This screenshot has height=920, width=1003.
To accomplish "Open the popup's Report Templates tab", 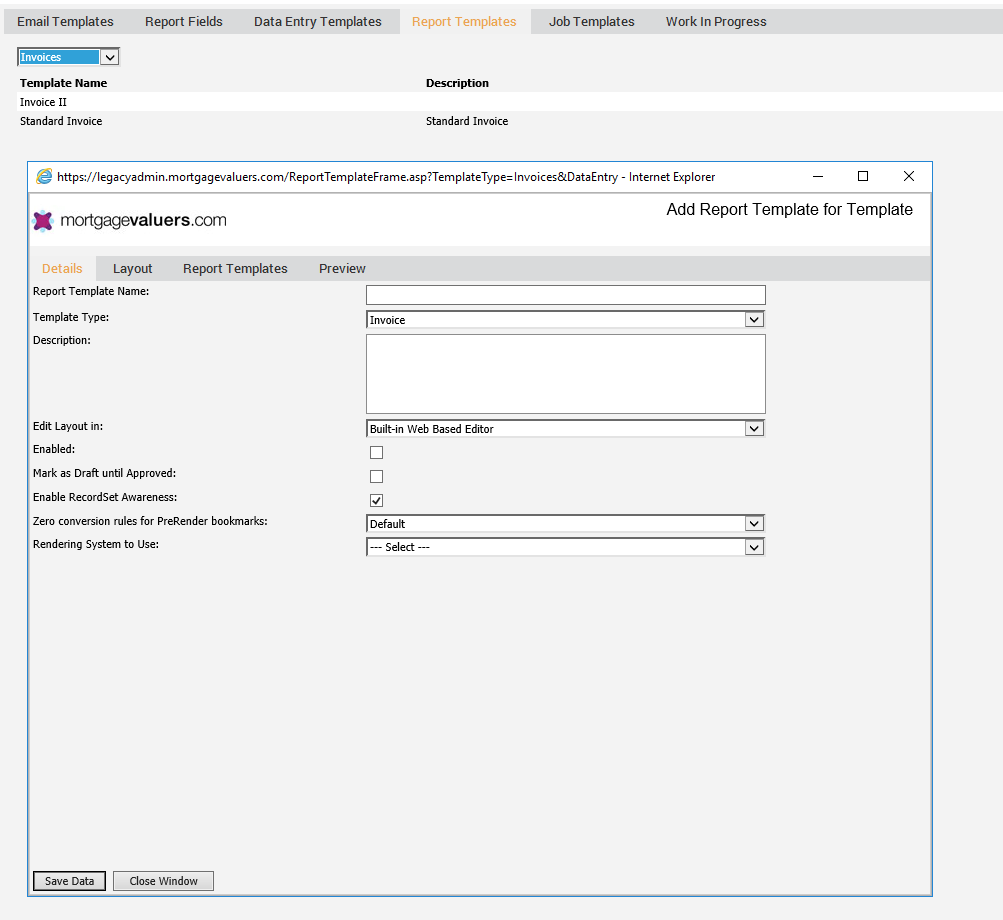I will pyautogui.click(x=235, y=269).
